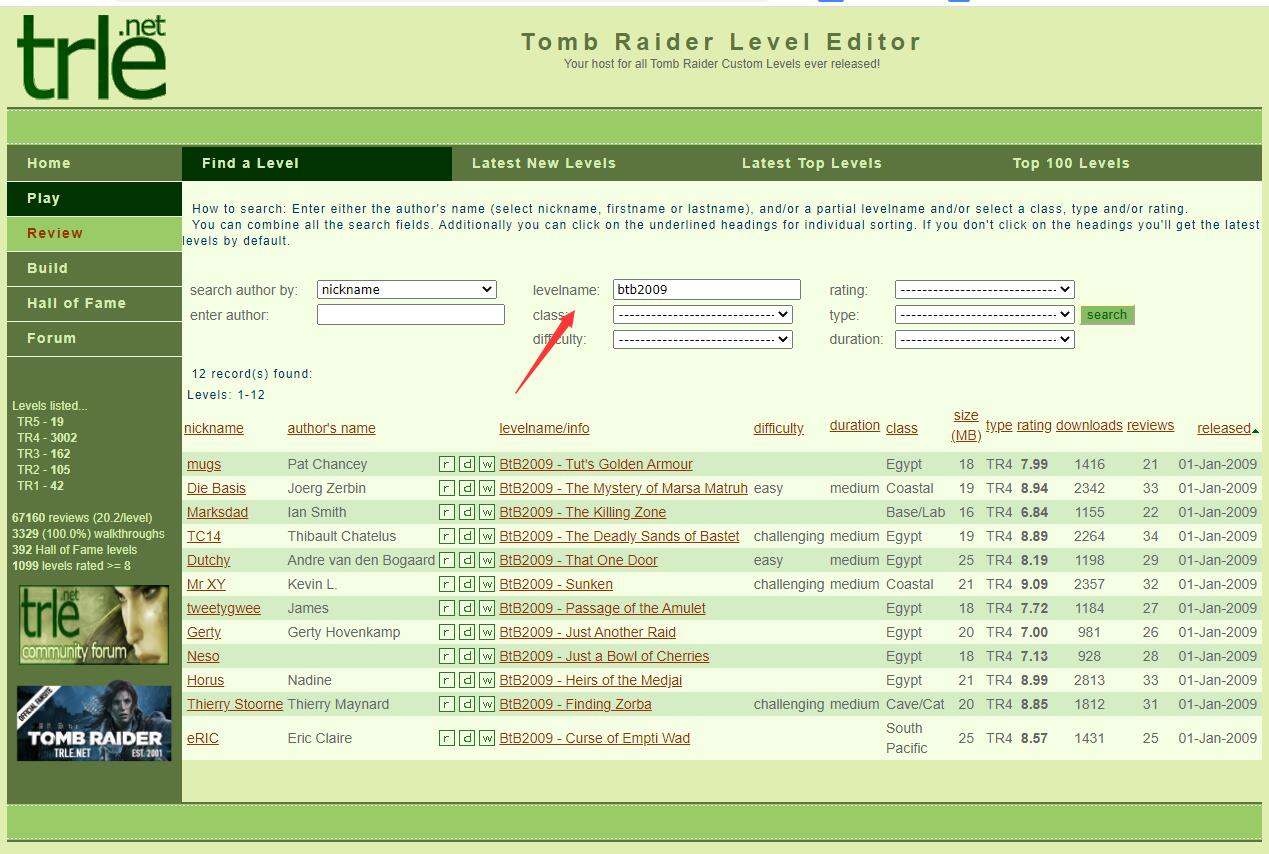The height and width of the screenshot is (854, 1269).
Task: Download icon for Just Another Raid
Action: (x=467, y=632)
